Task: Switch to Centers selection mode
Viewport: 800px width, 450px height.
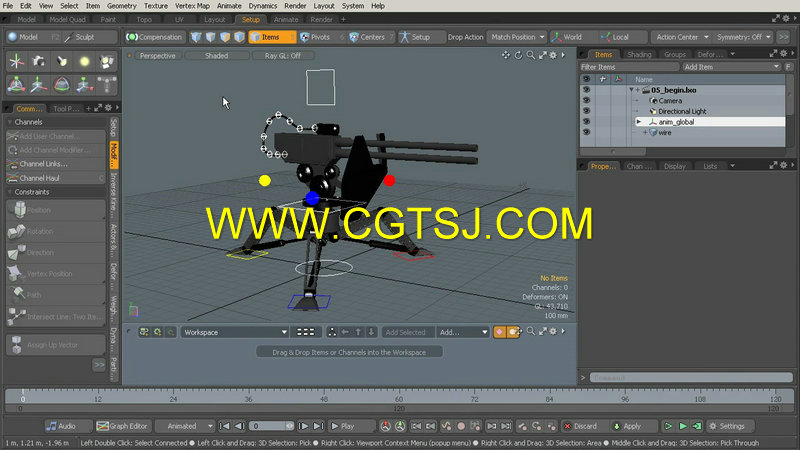Action: pyautogui.click(x=371, y=37)
